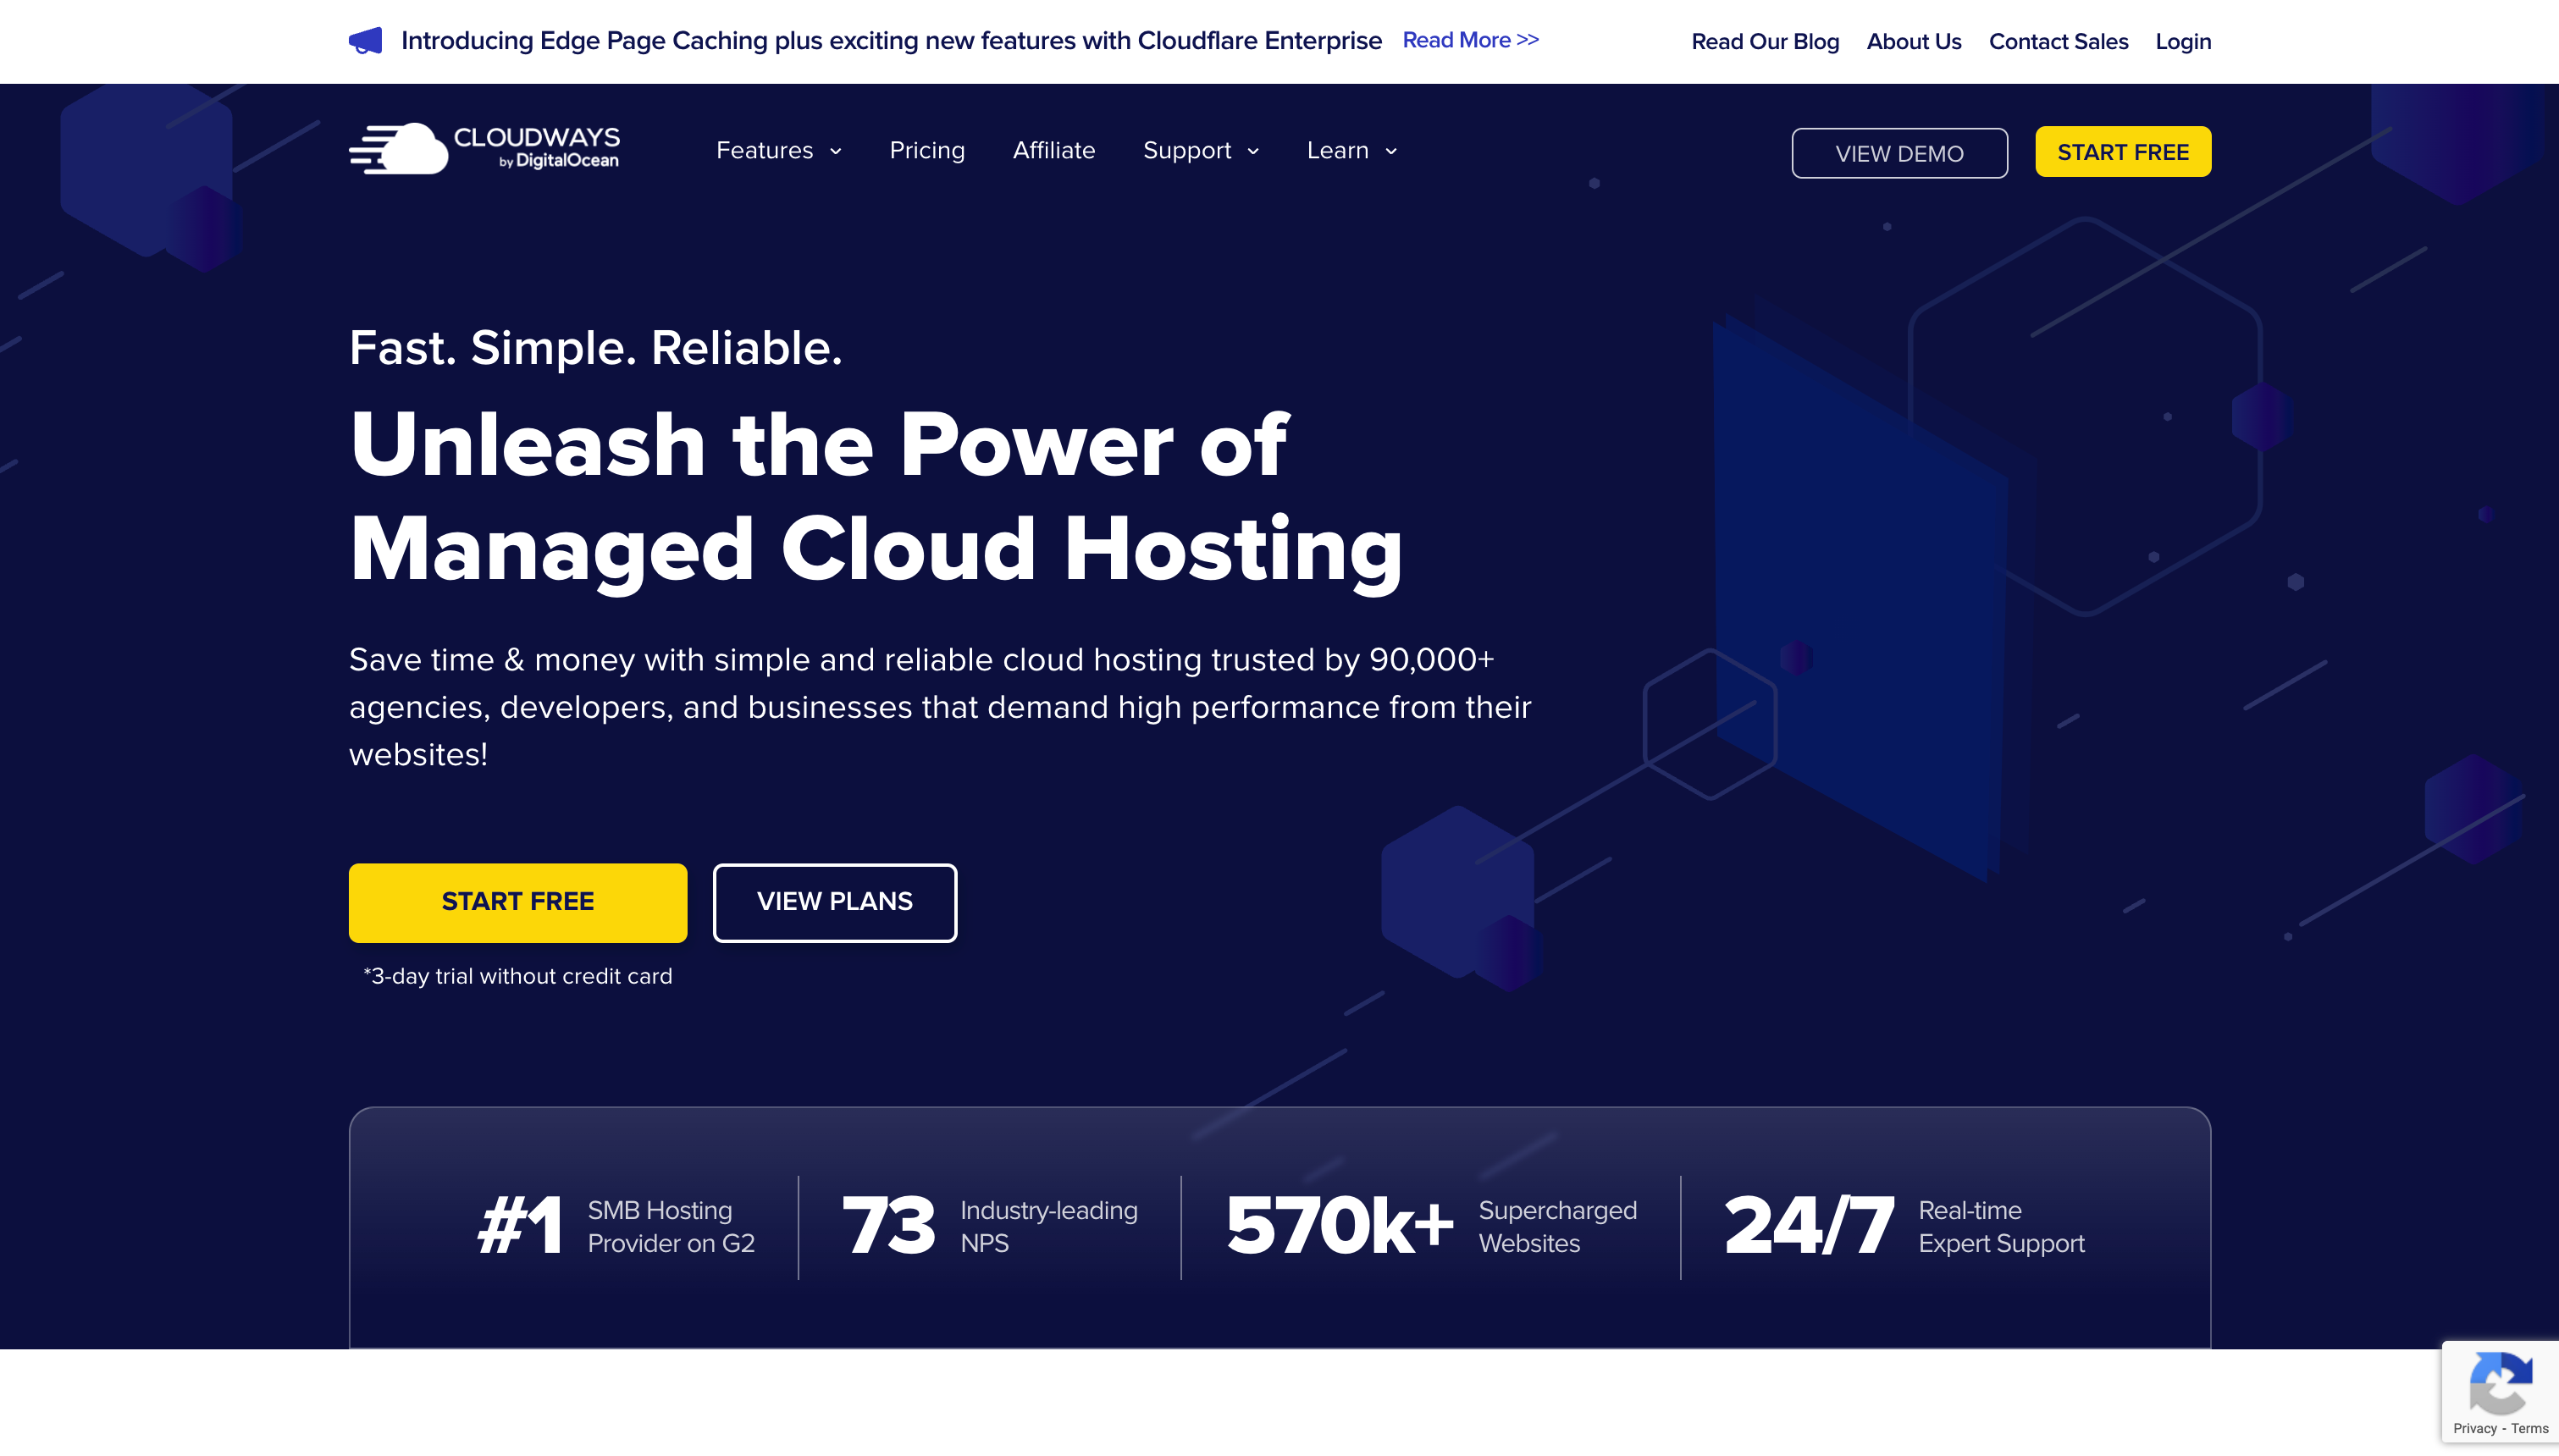
Task: Expand the Learn dropdown chevron
Action: coord(1391,152)
